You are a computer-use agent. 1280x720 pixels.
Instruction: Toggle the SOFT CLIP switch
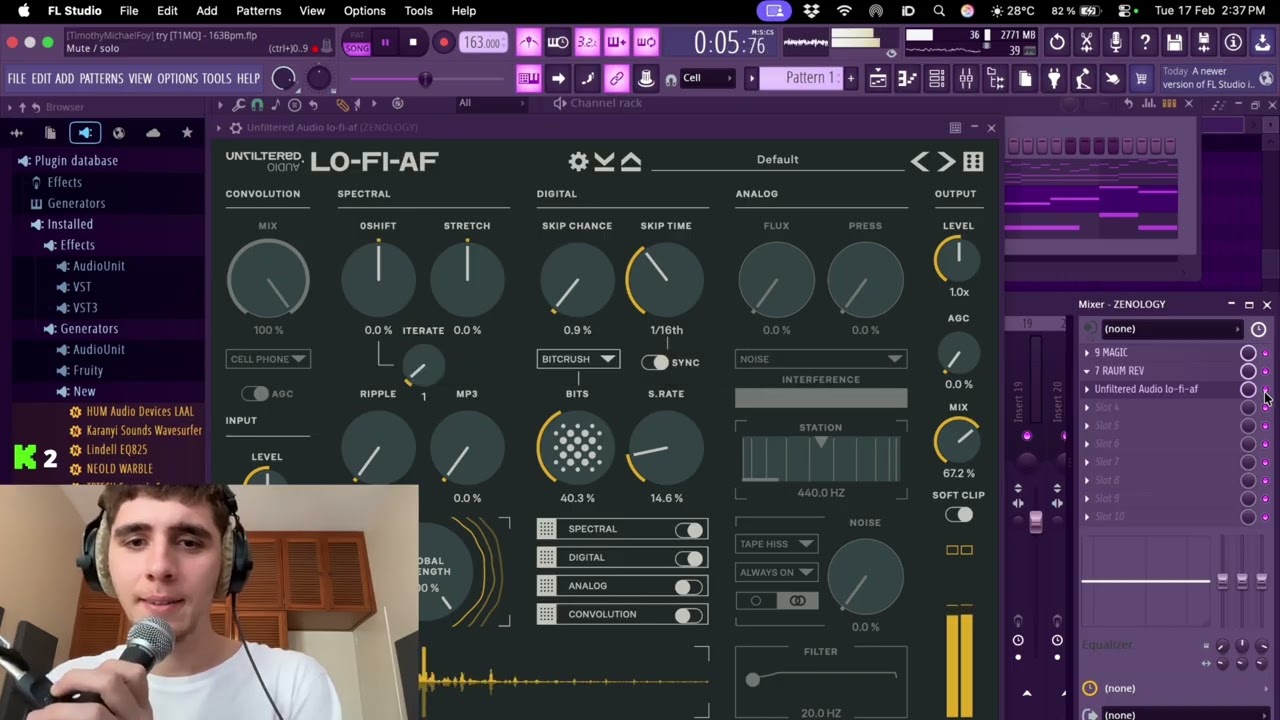tap(959, 515)
